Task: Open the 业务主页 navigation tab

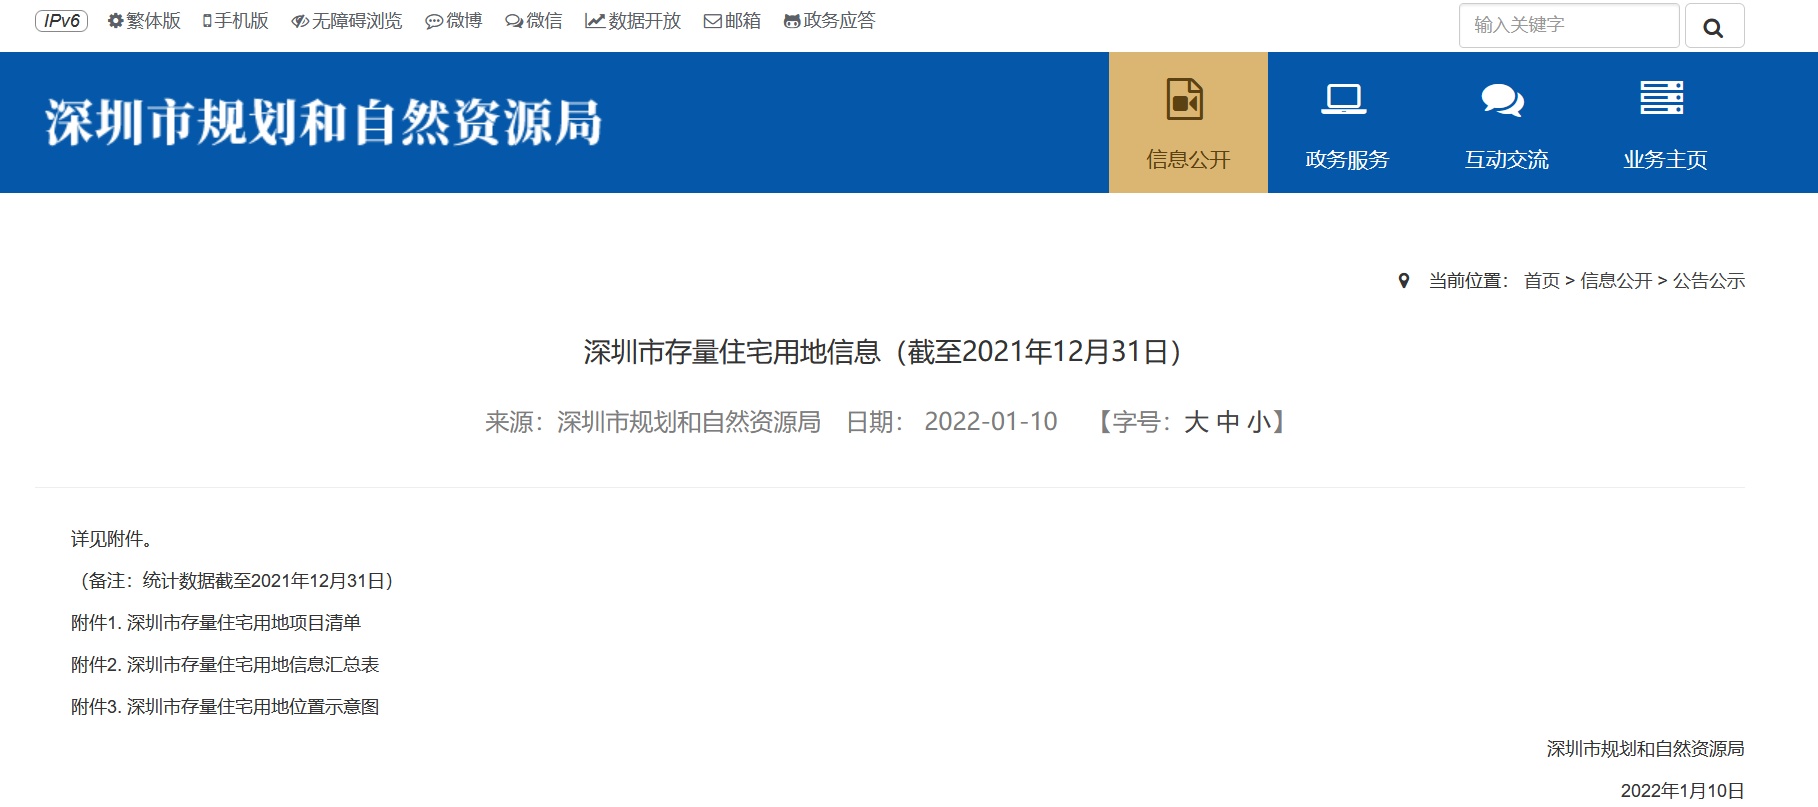Action: (1665, 122)
